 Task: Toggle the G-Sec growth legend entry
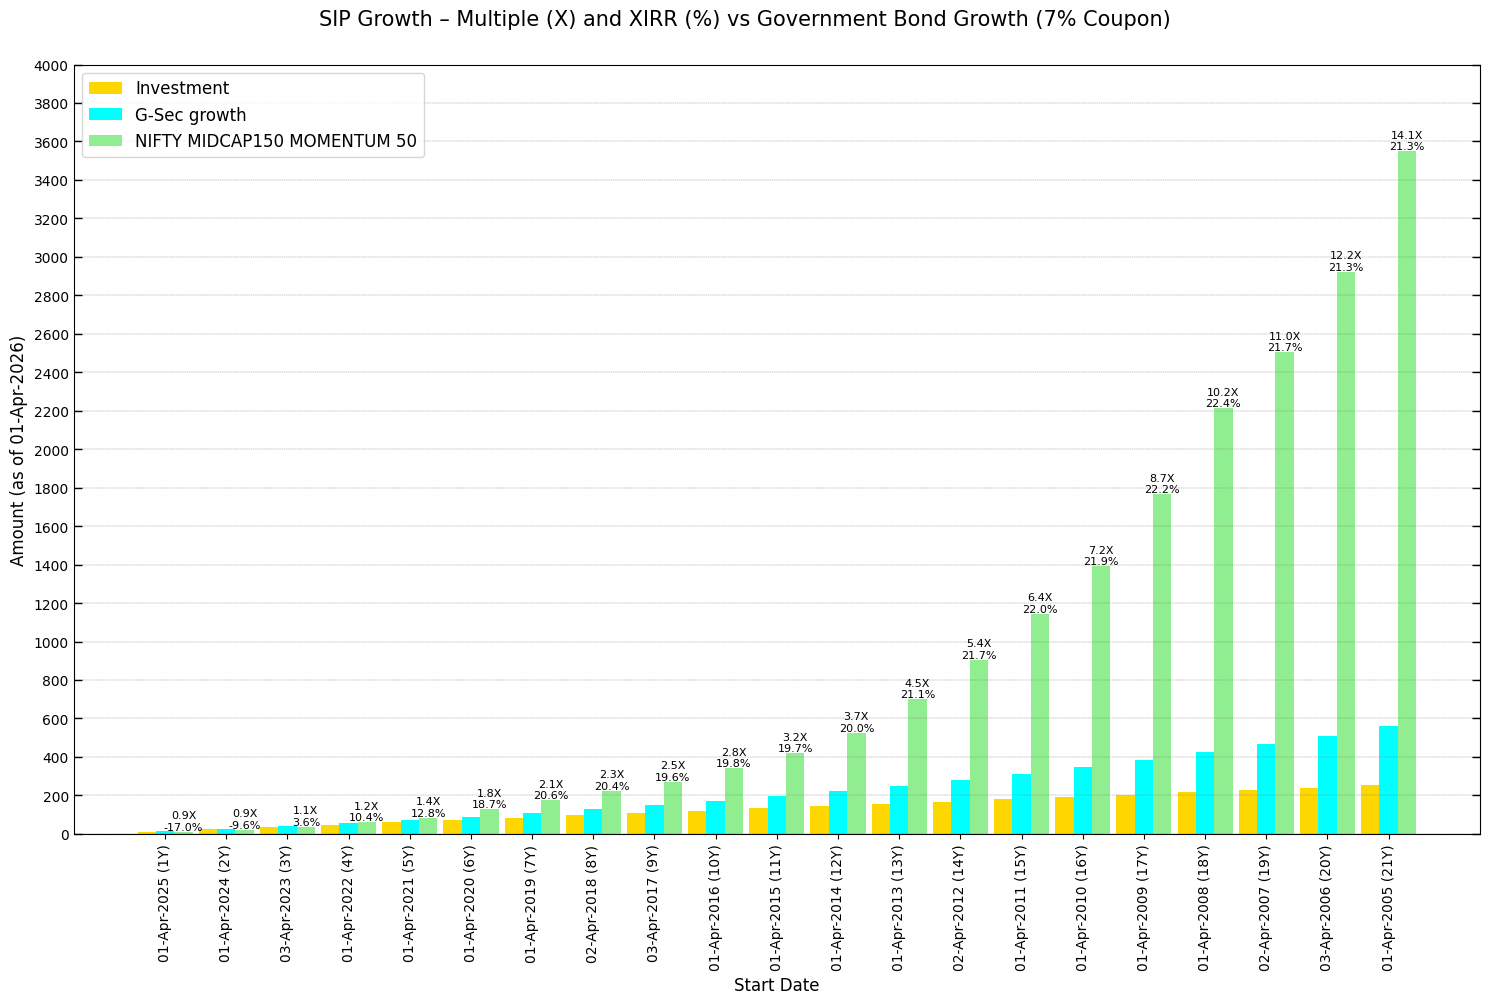click(x=189, y=114)
